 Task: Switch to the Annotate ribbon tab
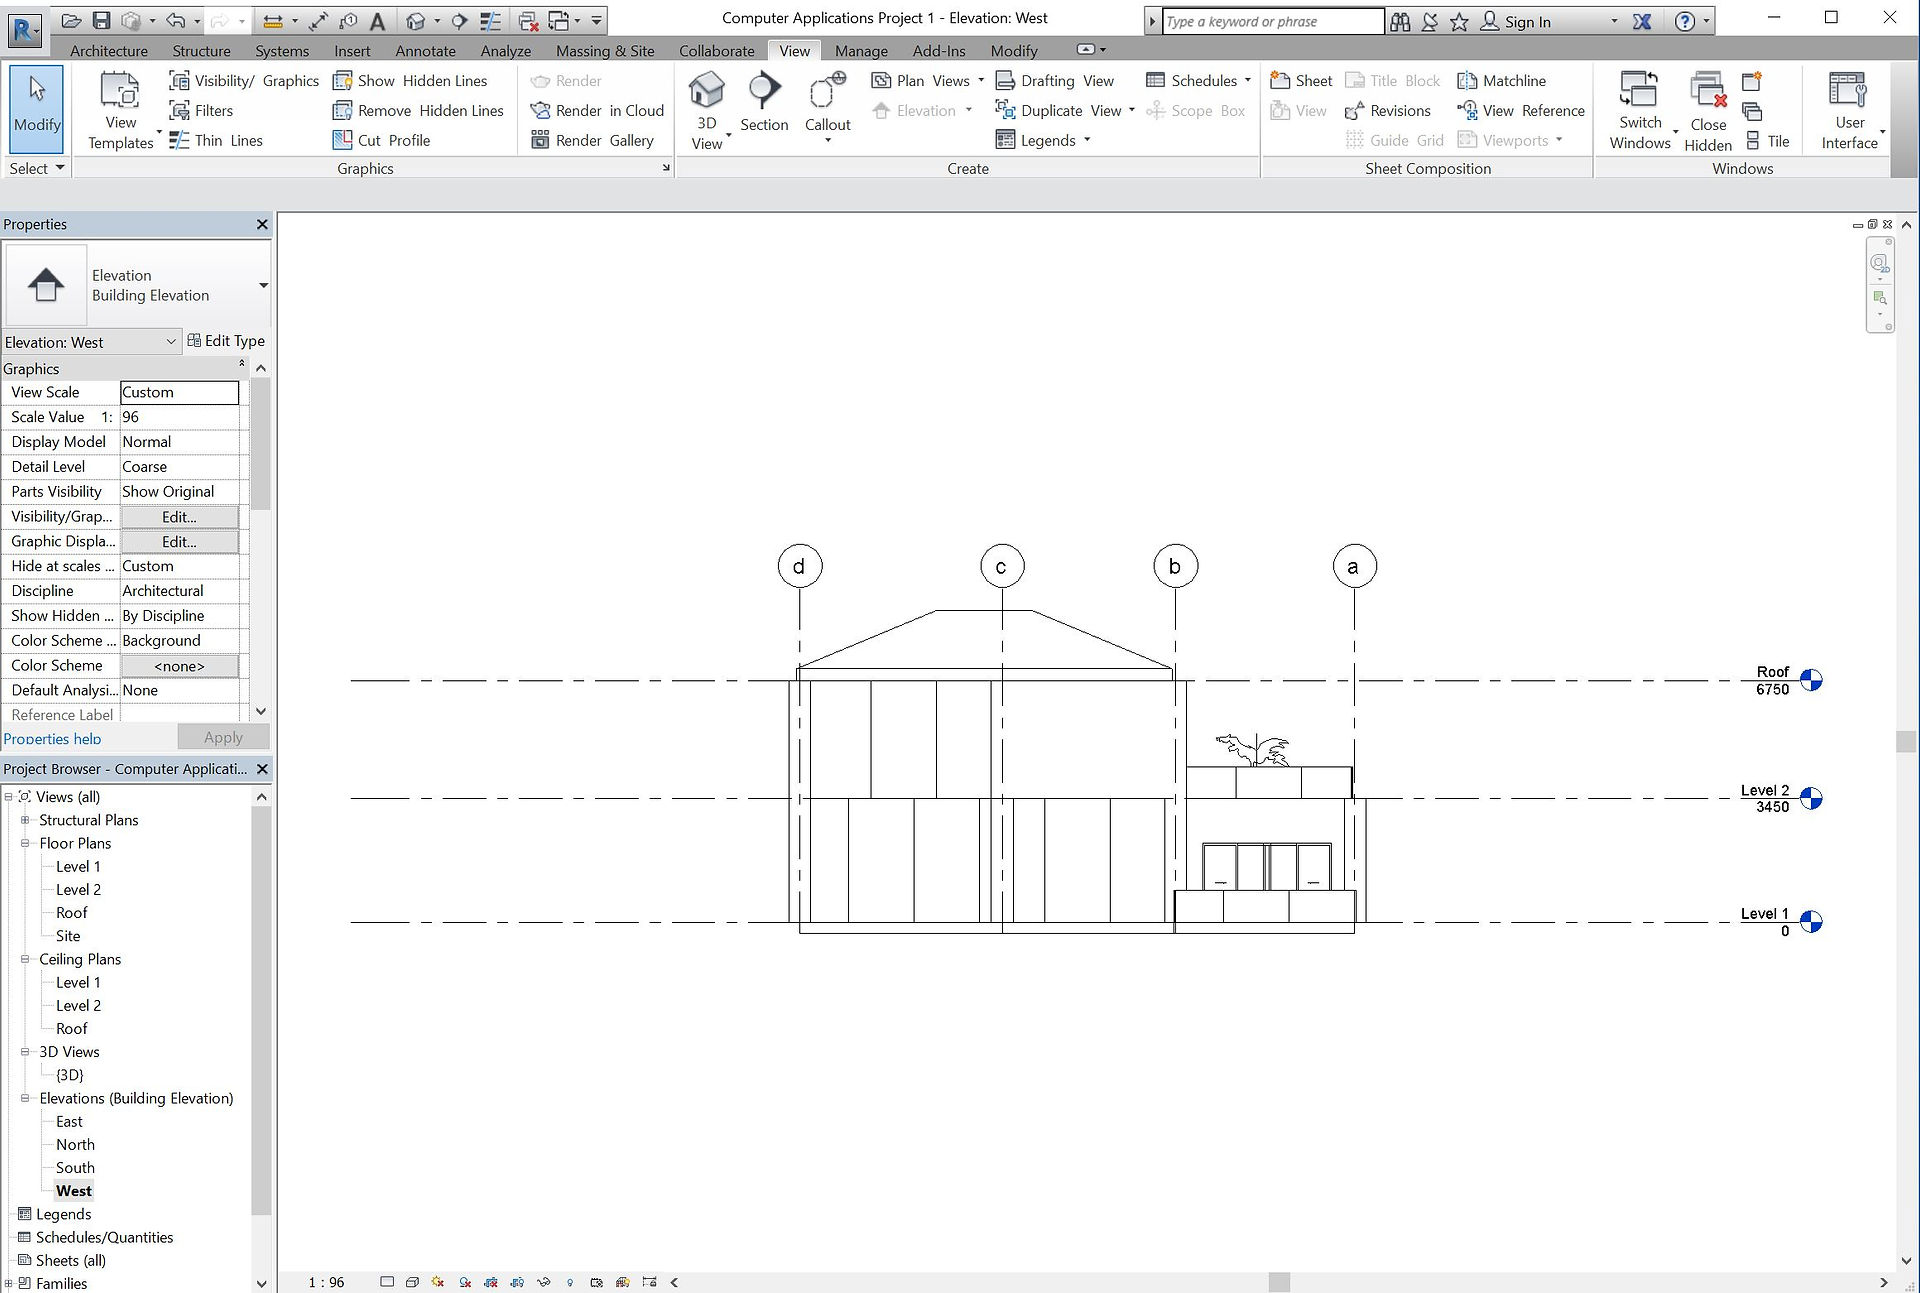pyautogui.click(x=425, y=51)
